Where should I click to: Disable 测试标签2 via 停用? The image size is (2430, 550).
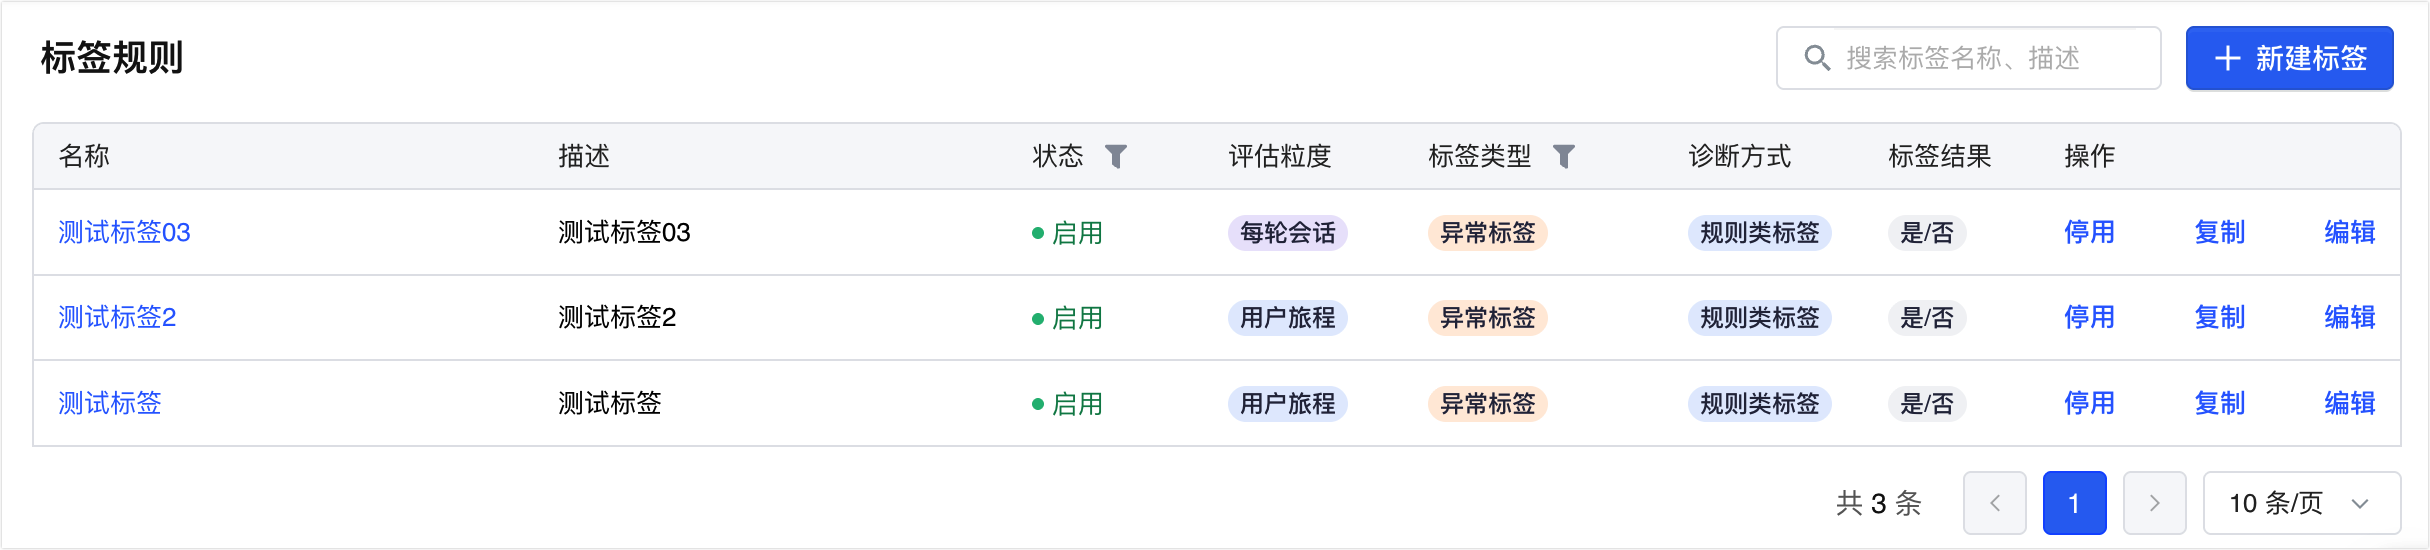click(x=2089, y=318)
